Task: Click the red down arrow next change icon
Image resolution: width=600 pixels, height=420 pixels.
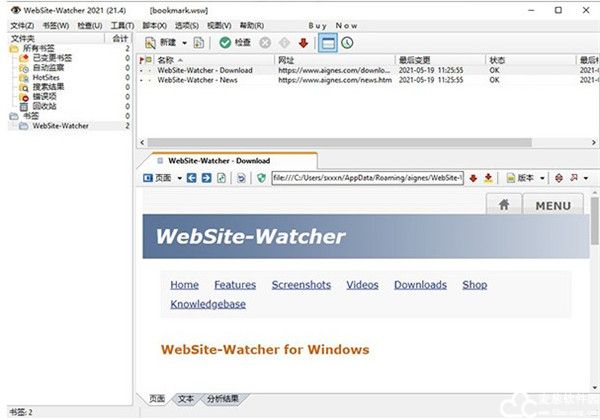Action: click(x=473, y=178)
